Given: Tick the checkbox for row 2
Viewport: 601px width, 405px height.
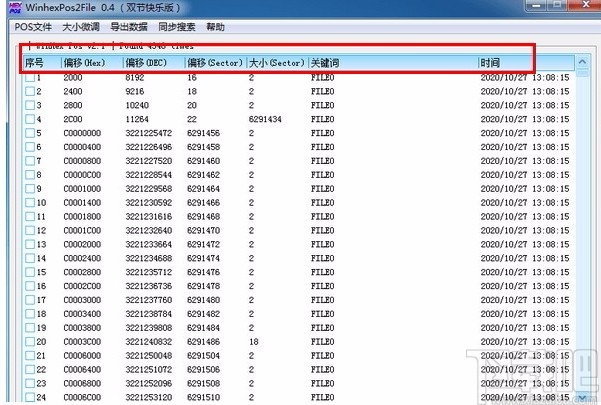Looking at the screenshot, I should click(30, 92).
